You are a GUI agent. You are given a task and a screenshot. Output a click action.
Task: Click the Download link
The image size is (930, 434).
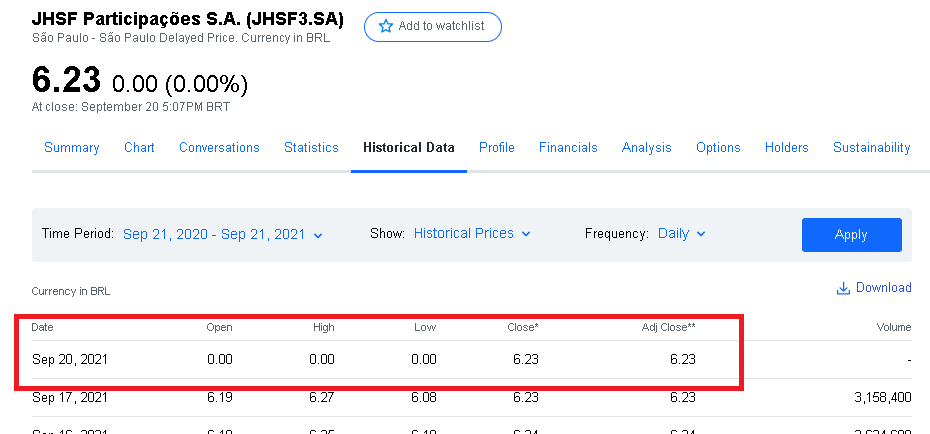click(x=874, y=288)
